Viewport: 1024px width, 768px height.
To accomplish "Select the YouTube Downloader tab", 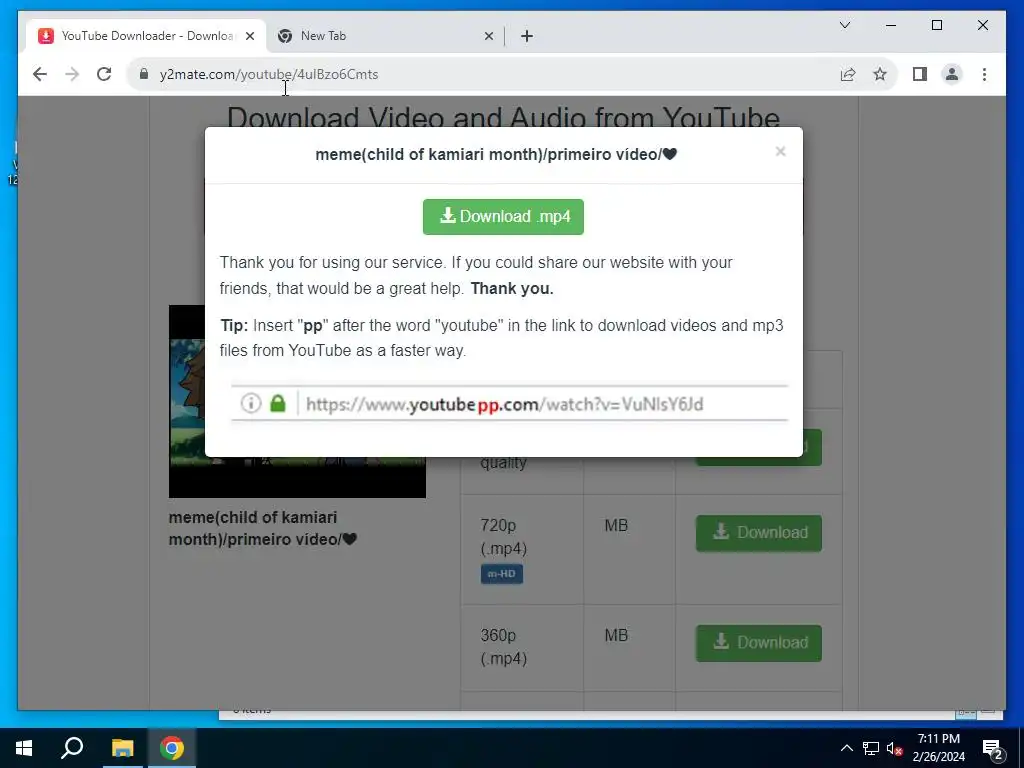I will click(146, 36).
